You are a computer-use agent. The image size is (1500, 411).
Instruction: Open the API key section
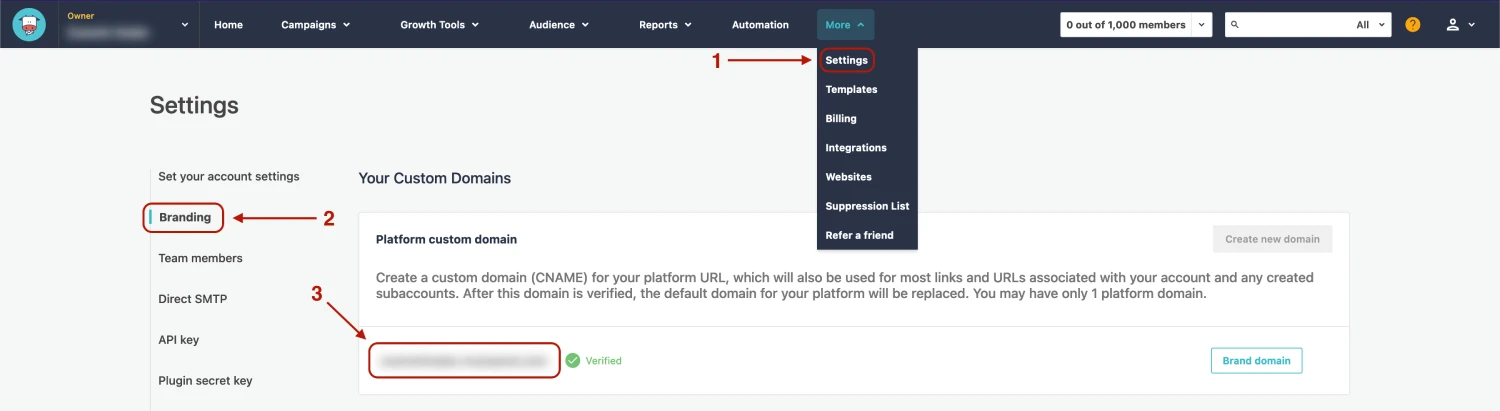tap(179, 340)
